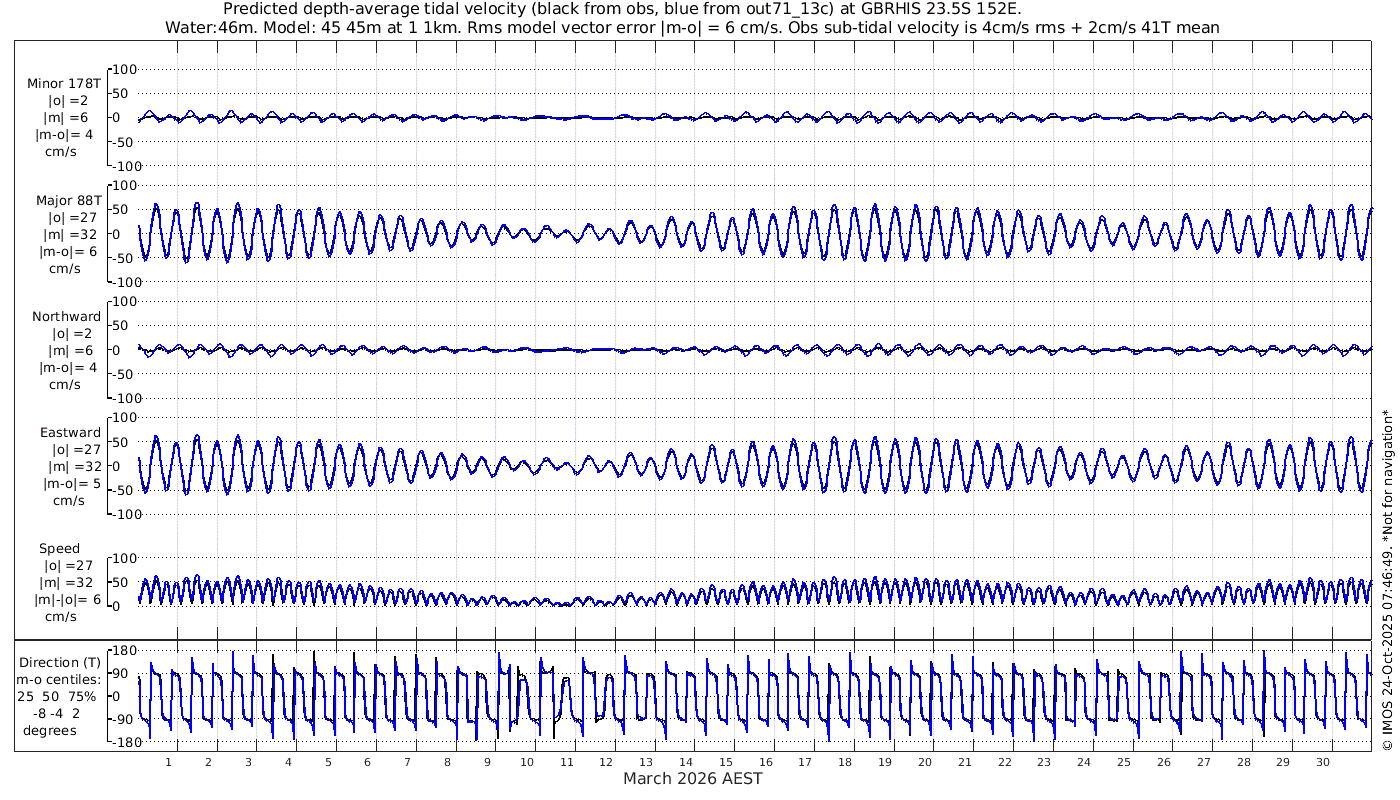
Task: Click the subtitle line starting "Water:46m"
Action: point(692,27)
